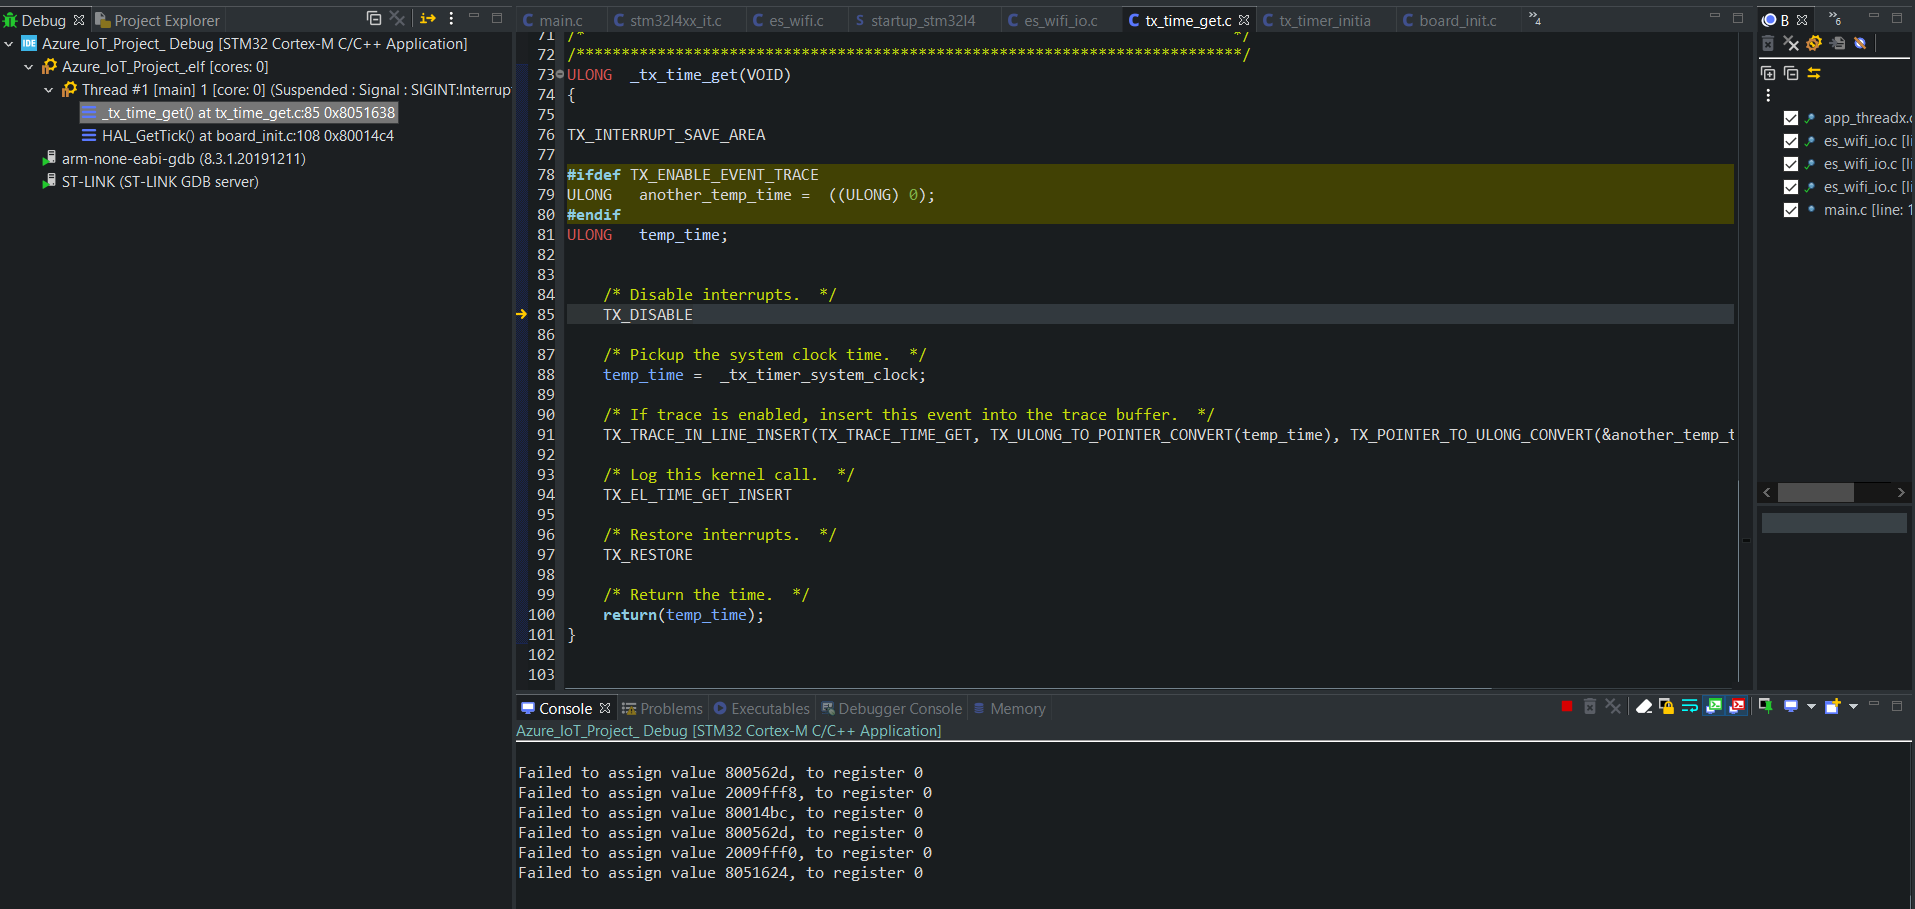Open the Debug view's three-dot menu
Viewport: 1915px width, 909px height.
451,18
